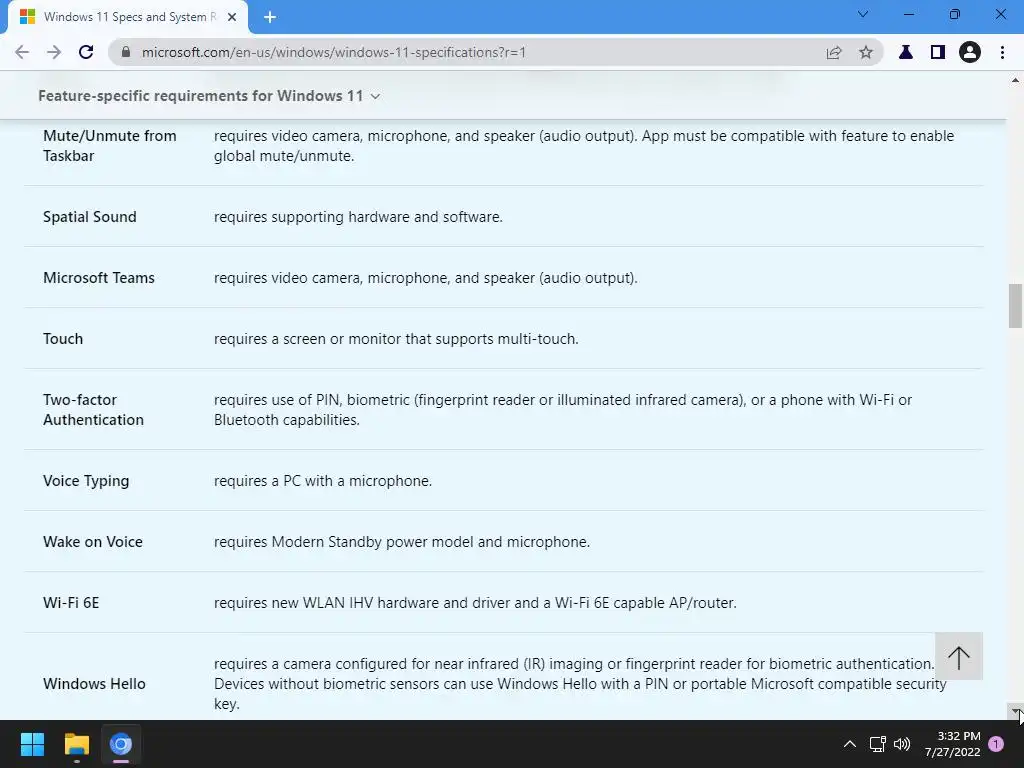The width and height of the screenshot is (1024, 768).
Task: Select the 'Spatial Sound' feature name
Action: pyautogui.click(x=89, y=217)
